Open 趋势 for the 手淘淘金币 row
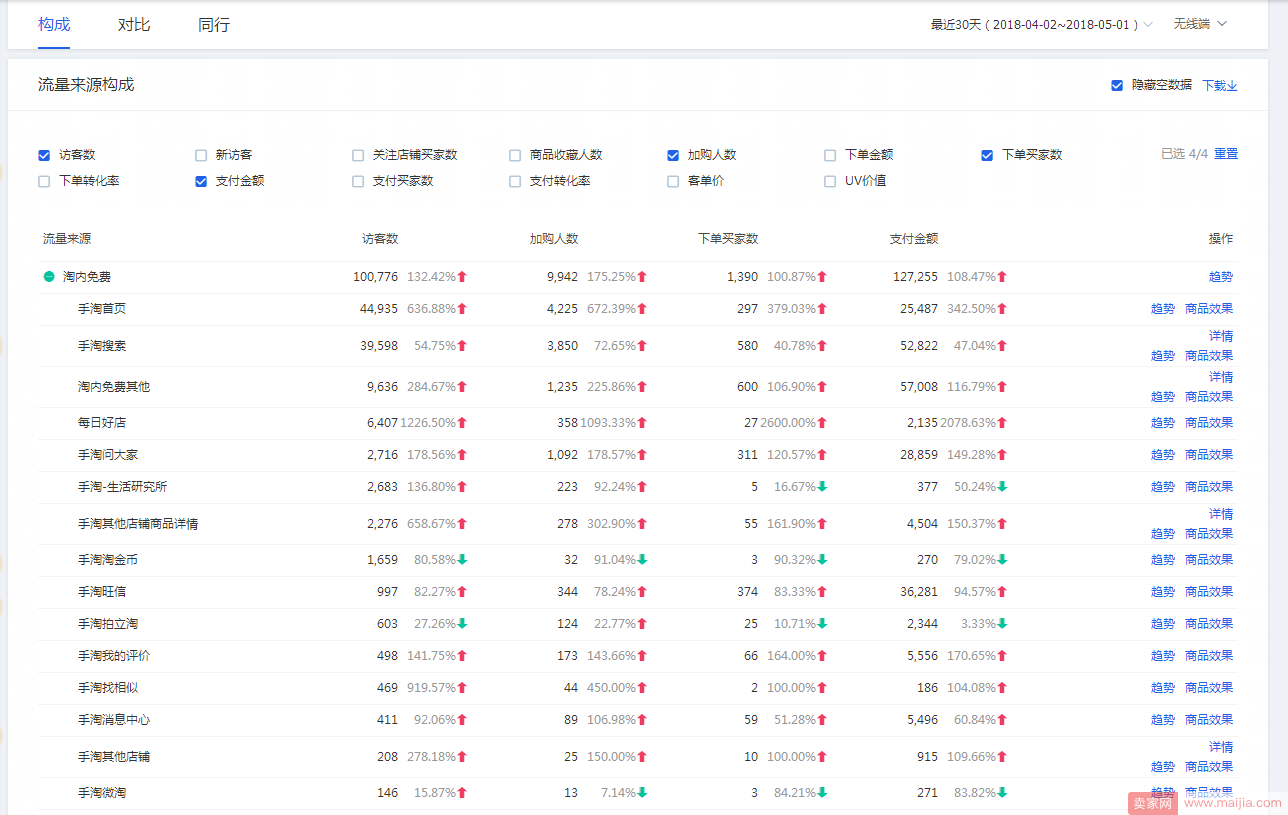 pyautogui.click(x=1163, y=560)
